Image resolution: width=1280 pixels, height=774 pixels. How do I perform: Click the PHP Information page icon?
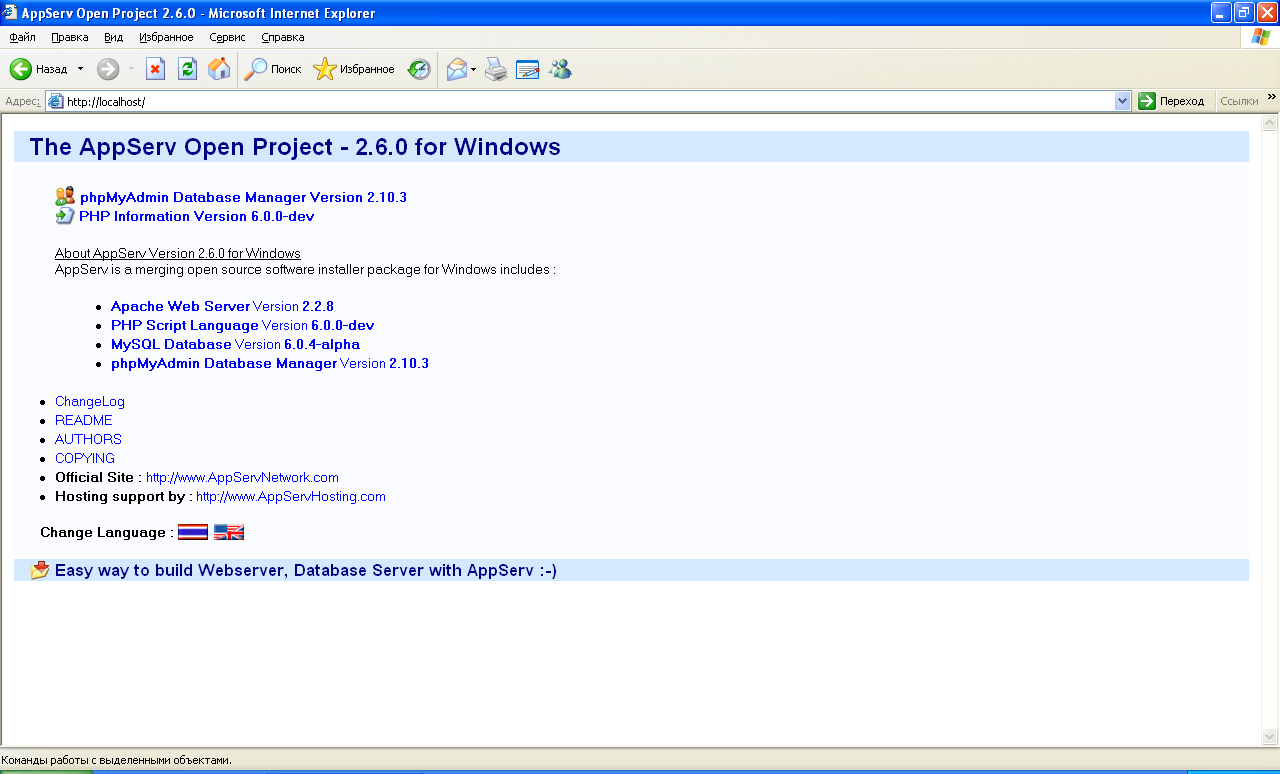pyautogui.click(x=65, y=215)
